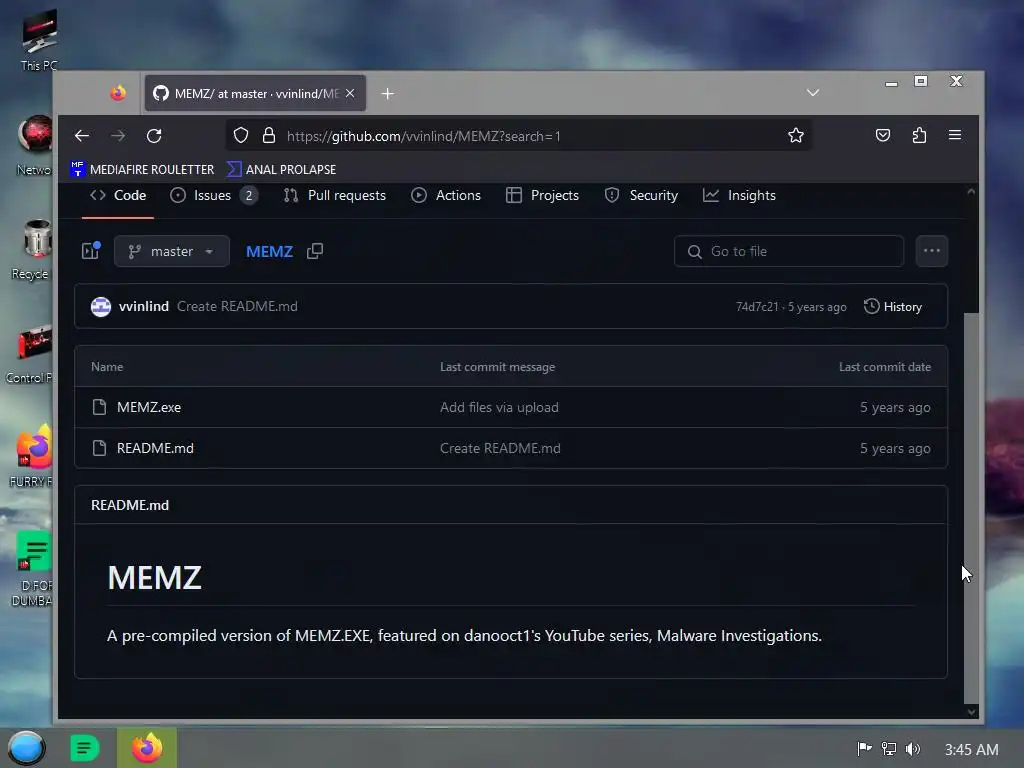The width and height of the screenshot is (1024, 768).
Task: Select the Recycle Bin desktop icon
Action: [x=31, y=249]
